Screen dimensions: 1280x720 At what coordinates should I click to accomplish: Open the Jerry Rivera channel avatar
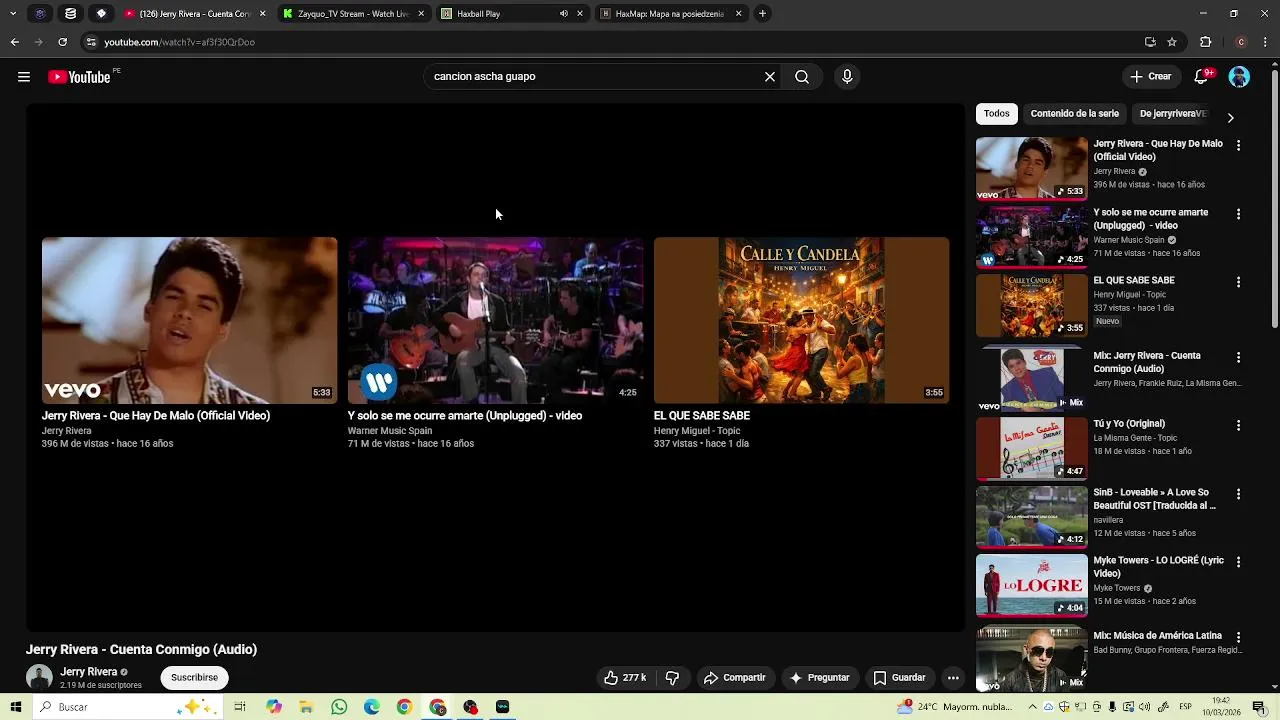pos(39,678)
